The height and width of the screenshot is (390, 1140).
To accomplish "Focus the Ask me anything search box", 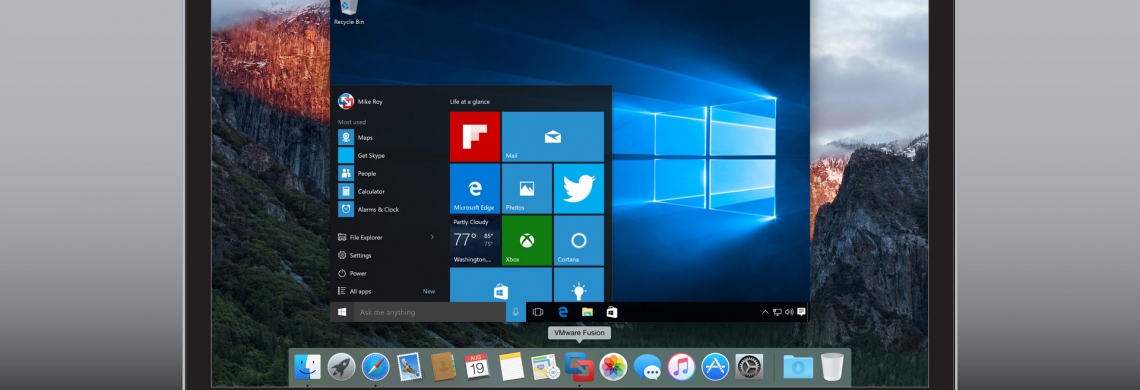I will tap(430, 312).
